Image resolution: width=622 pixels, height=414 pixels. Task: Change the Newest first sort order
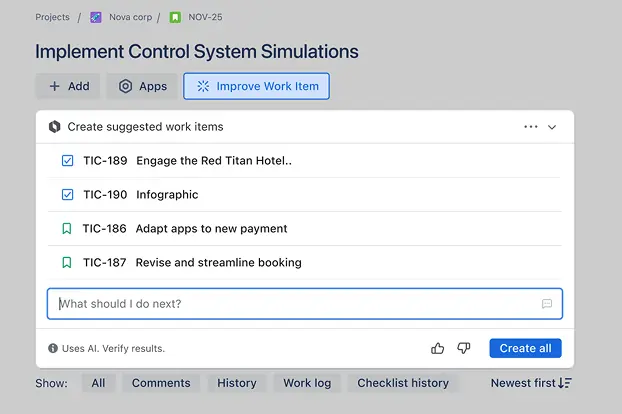[531, 383]
